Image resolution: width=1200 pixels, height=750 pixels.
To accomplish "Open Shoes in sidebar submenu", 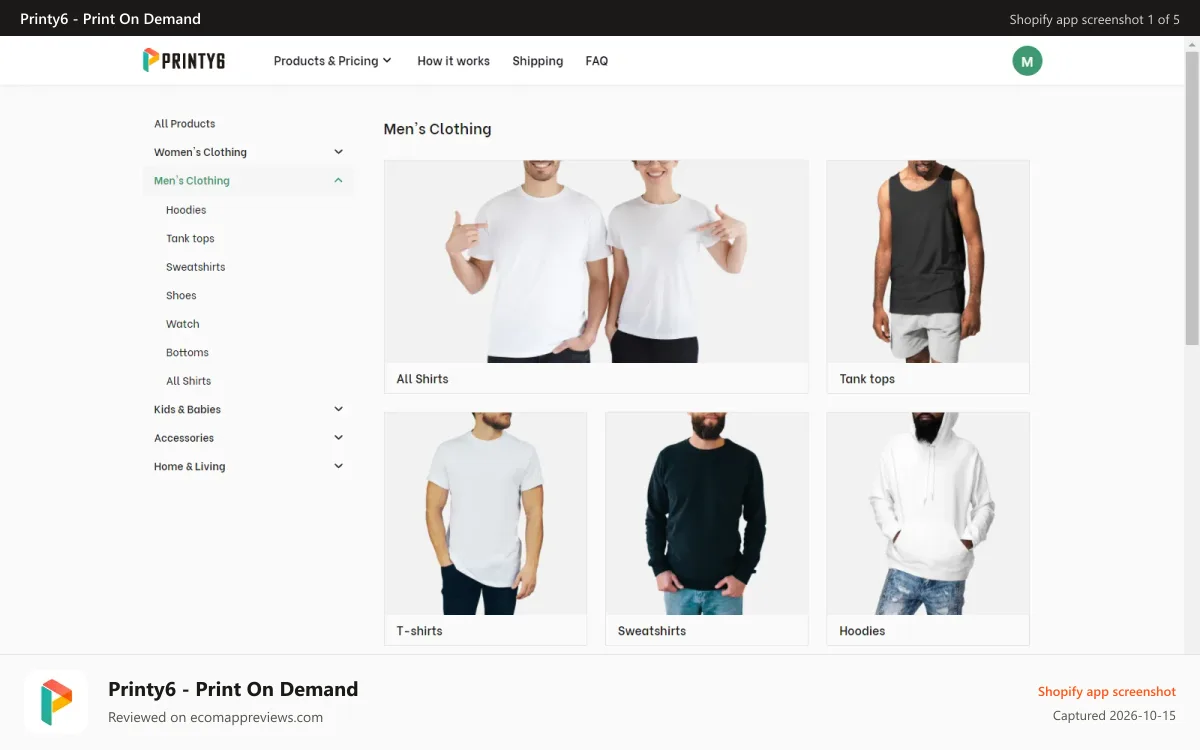I will [x=181, y=295].
